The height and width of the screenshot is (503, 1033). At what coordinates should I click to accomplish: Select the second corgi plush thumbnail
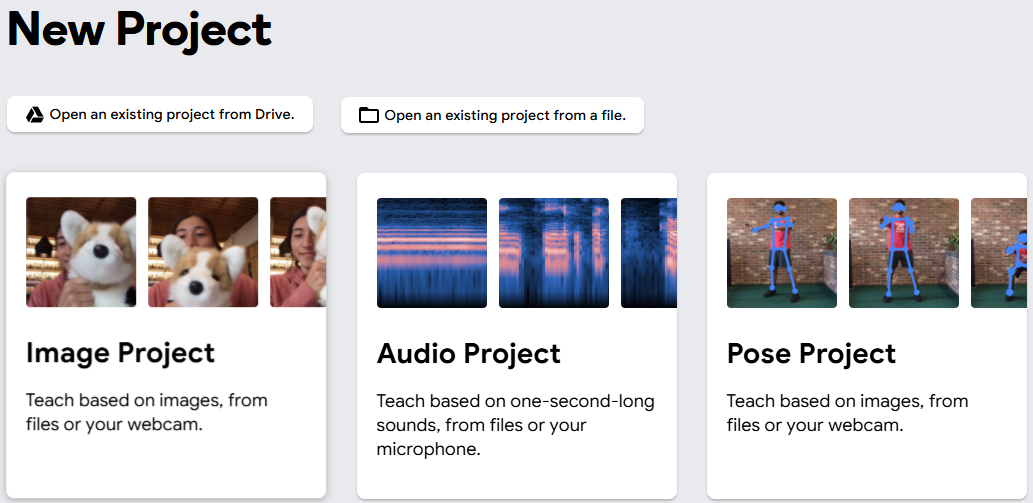click(x=203, y=252)
